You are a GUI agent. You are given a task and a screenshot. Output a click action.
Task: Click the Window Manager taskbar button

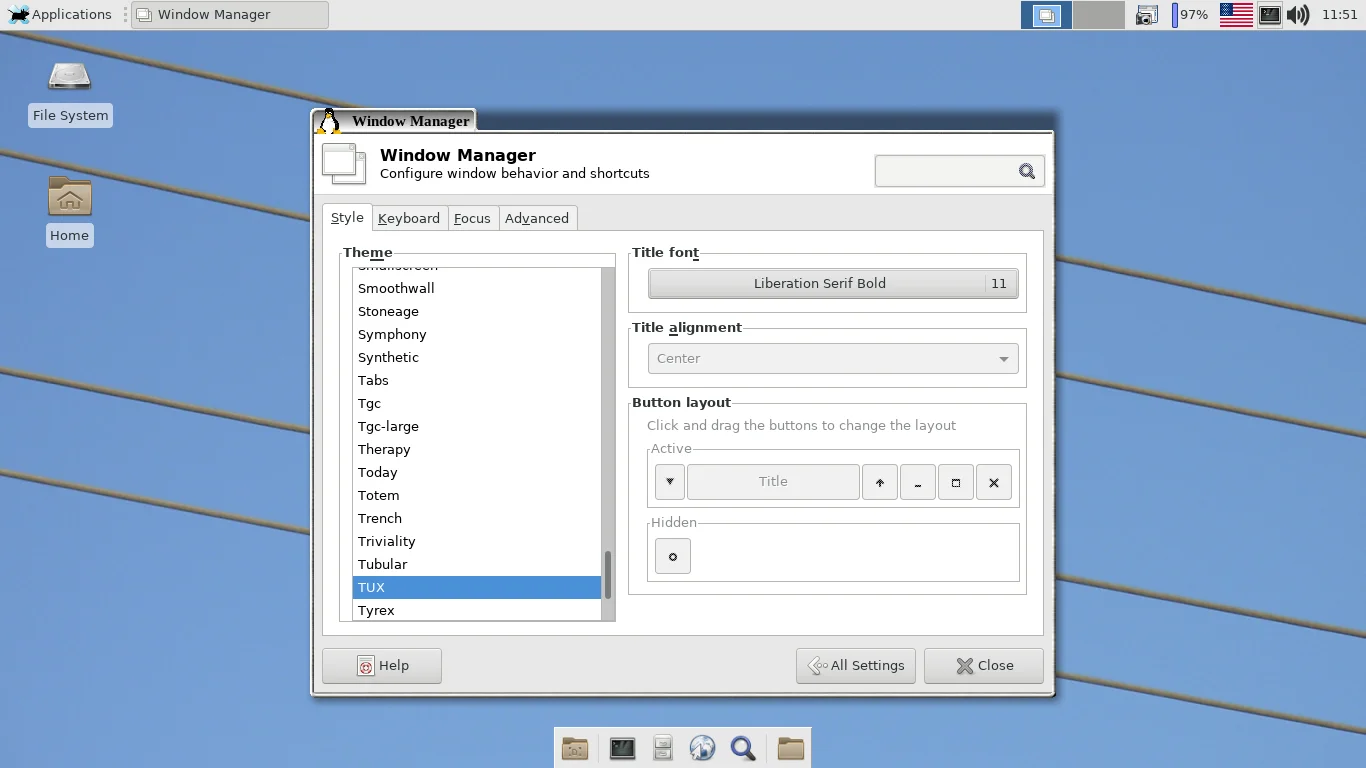229,15
